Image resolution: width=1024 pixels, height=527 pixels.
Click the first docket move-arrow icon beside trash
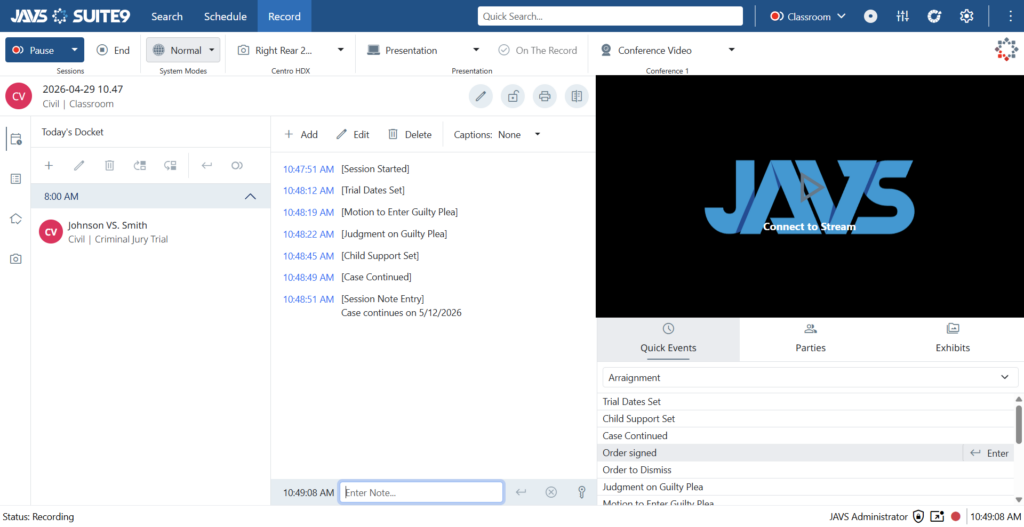point(140,166)
